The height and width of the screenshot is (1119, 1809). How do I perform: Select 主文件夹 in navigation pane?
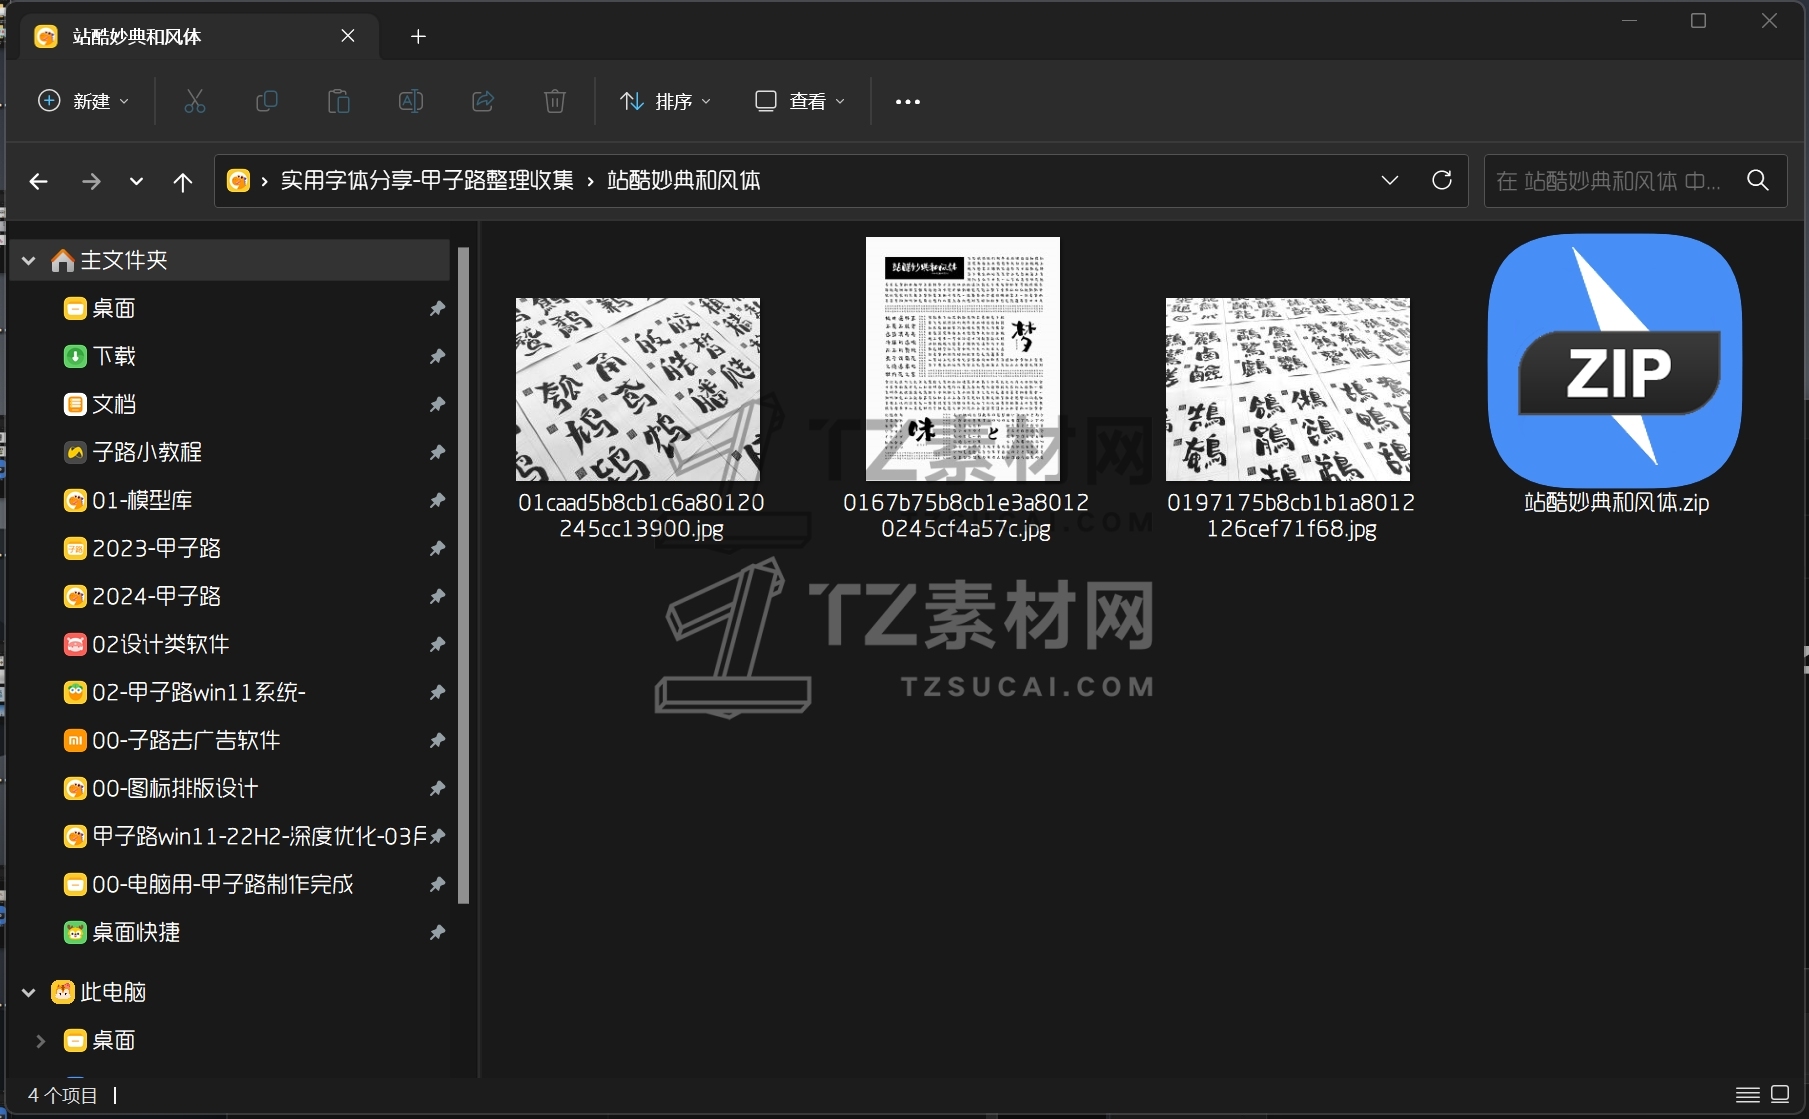[x=124, y=260]
